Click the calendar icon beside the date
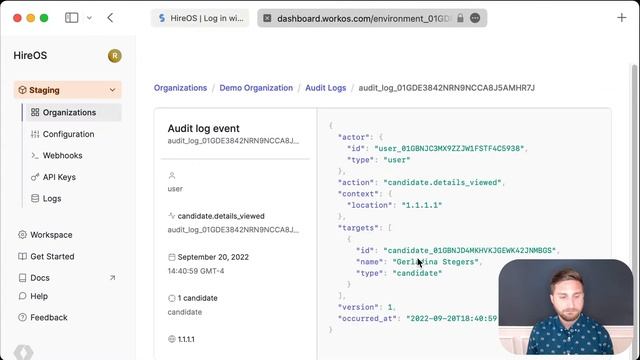Screen dimensions: 640x360 (x=172, y=257)
